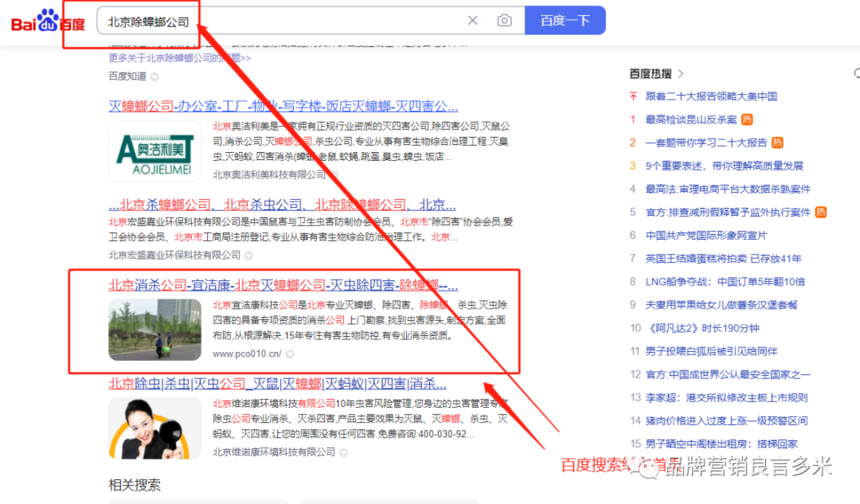Open the 百度热搜 heading
Image resolution: width=860 pixels, height=504 pixels.
650,73
